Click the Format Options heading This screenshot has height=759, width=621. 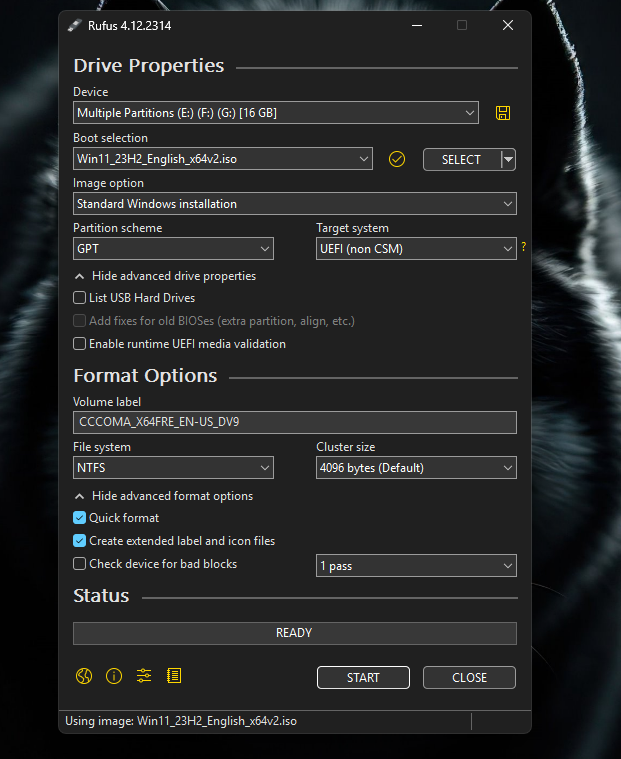click(145, 376)
